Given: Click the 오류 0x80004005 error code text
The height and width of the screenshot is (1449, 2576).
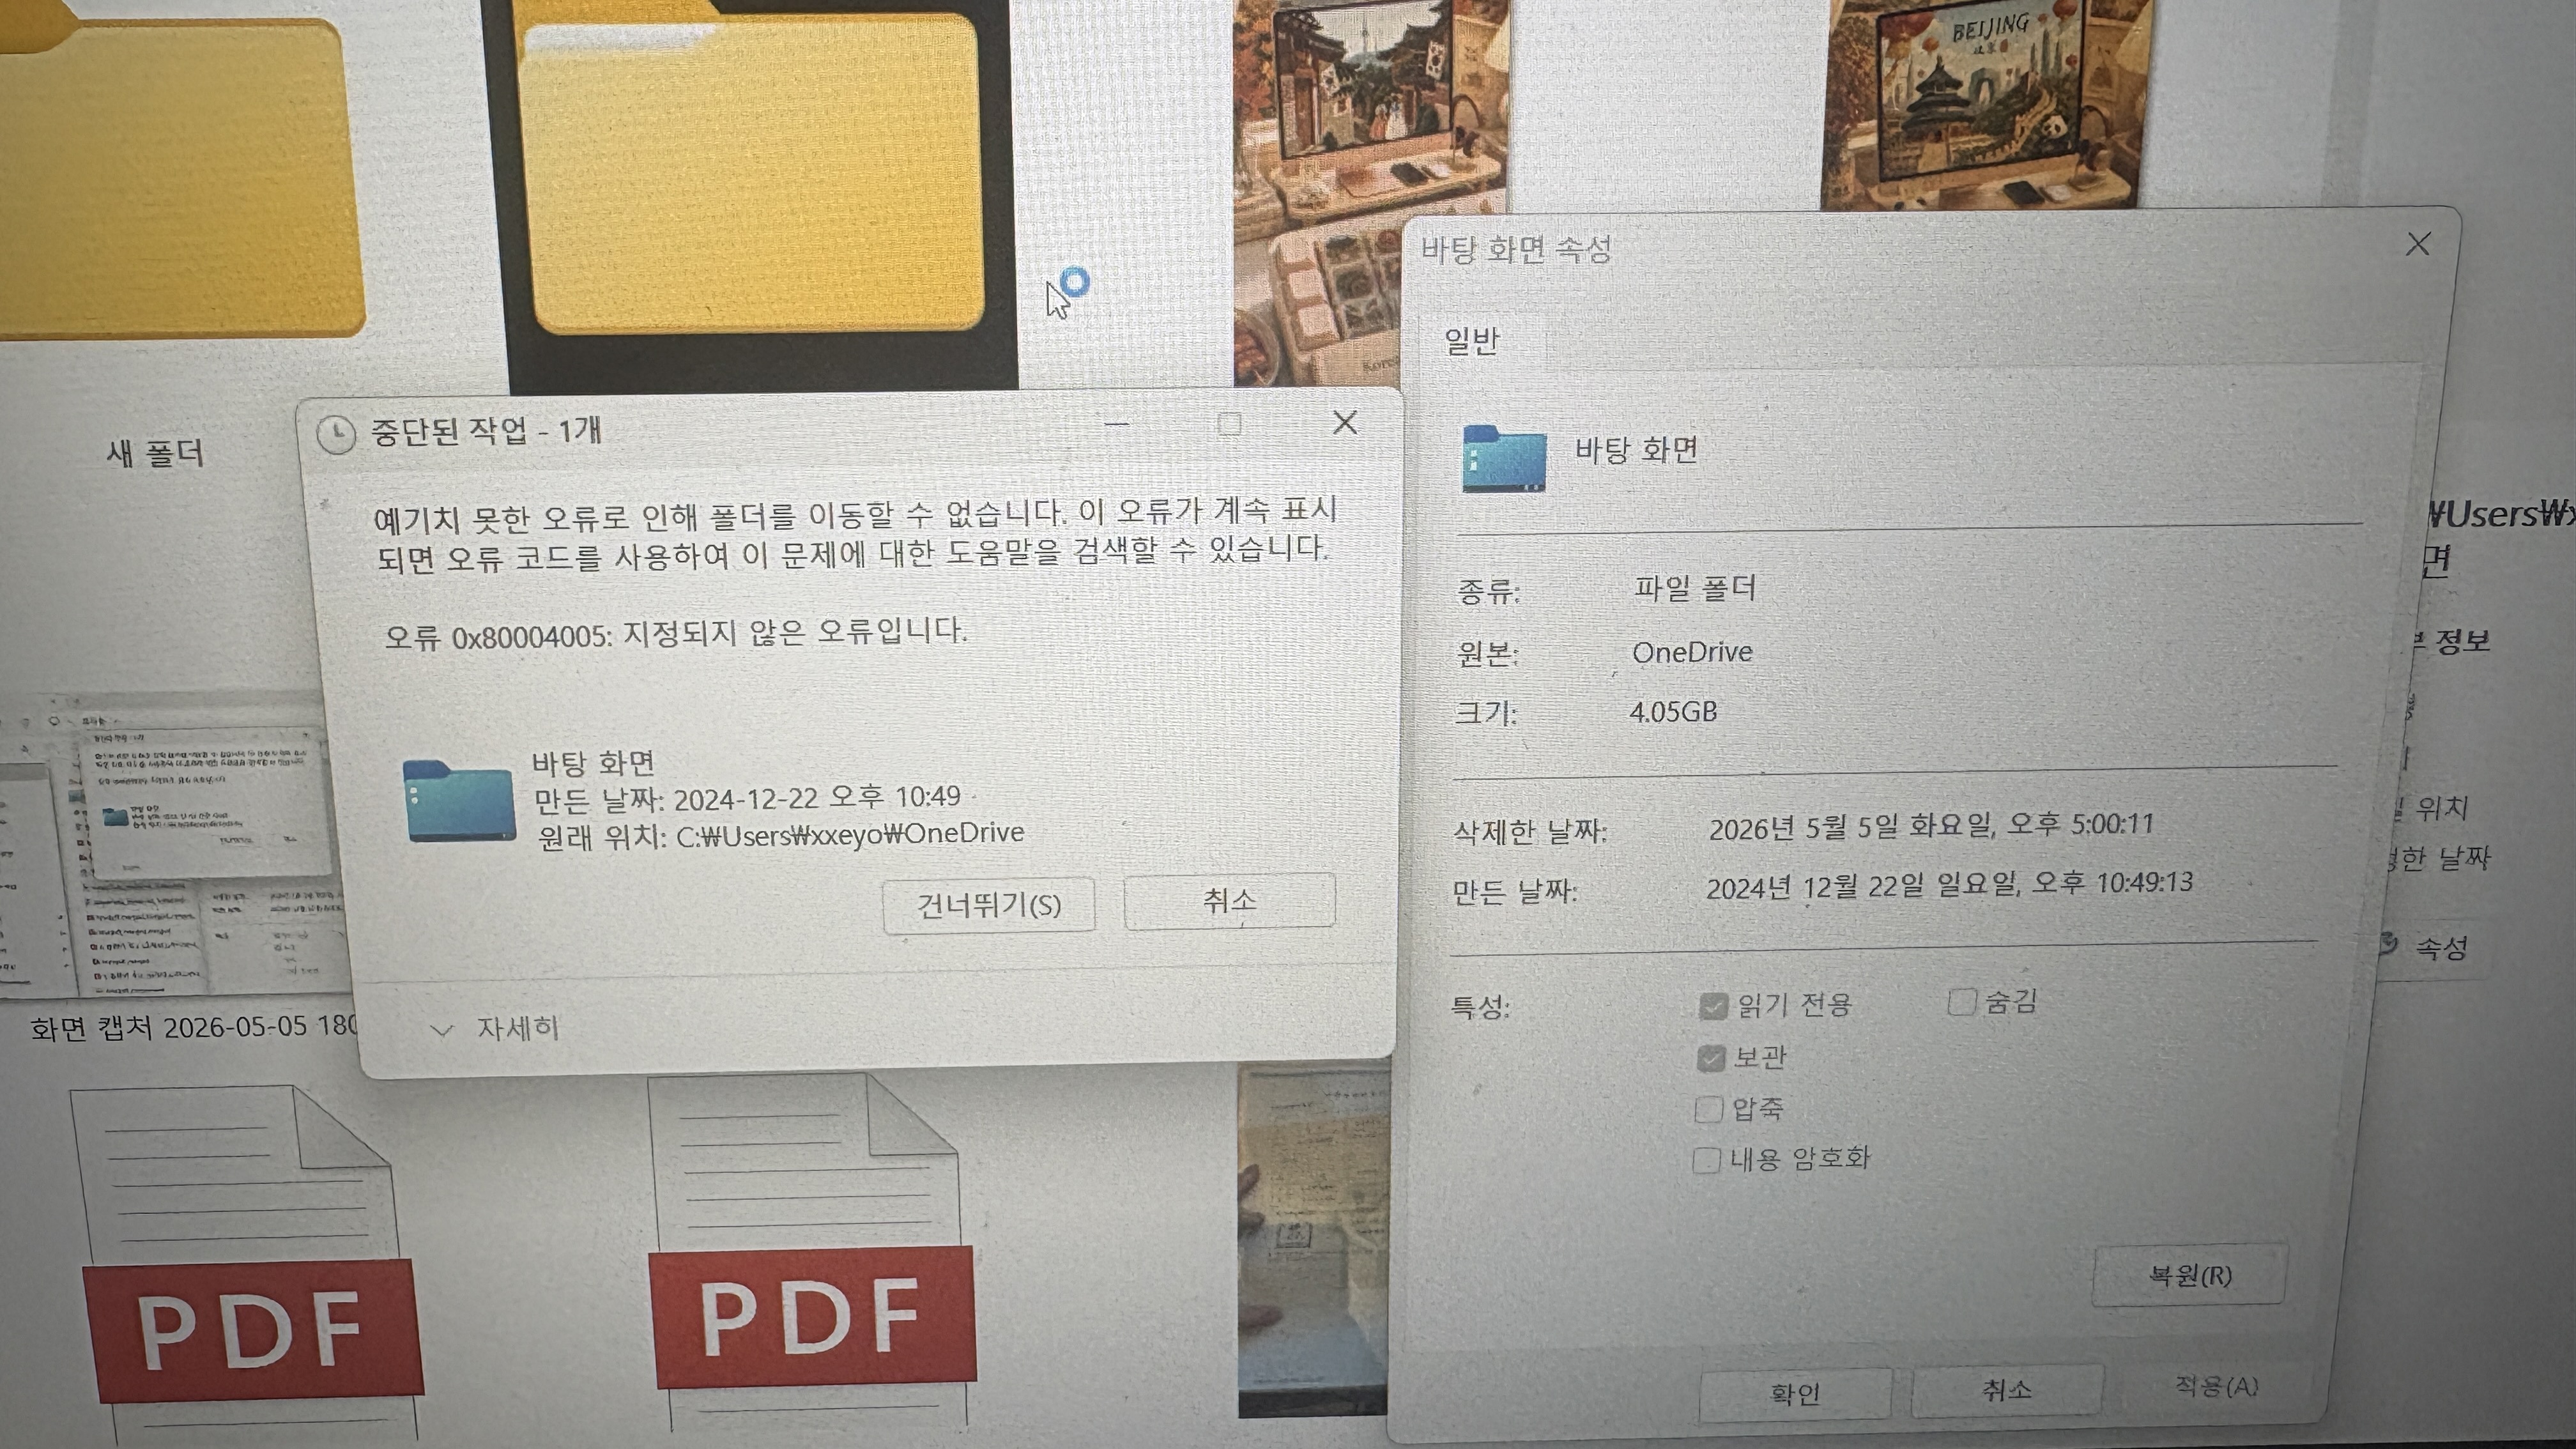Looking at the screenshot, I should (x=676, y=634).
